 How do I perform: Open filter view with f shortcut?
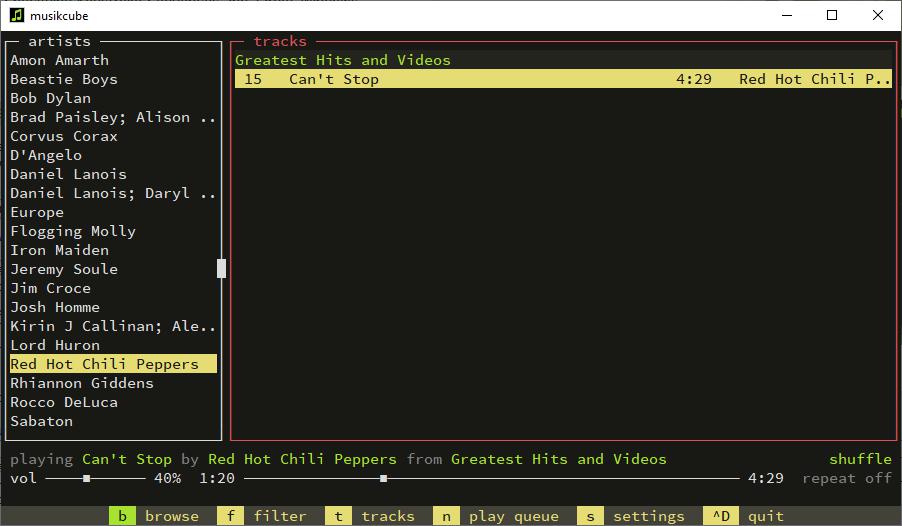pyautogui.click(x=262, y=516)
